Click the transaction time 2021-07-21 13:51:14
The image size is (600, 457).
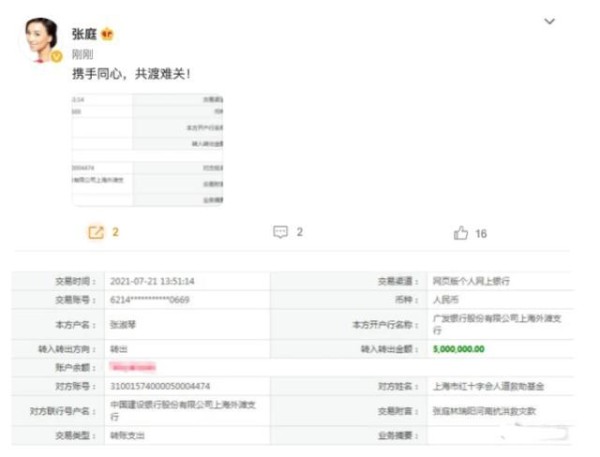(x=152, y=282)
